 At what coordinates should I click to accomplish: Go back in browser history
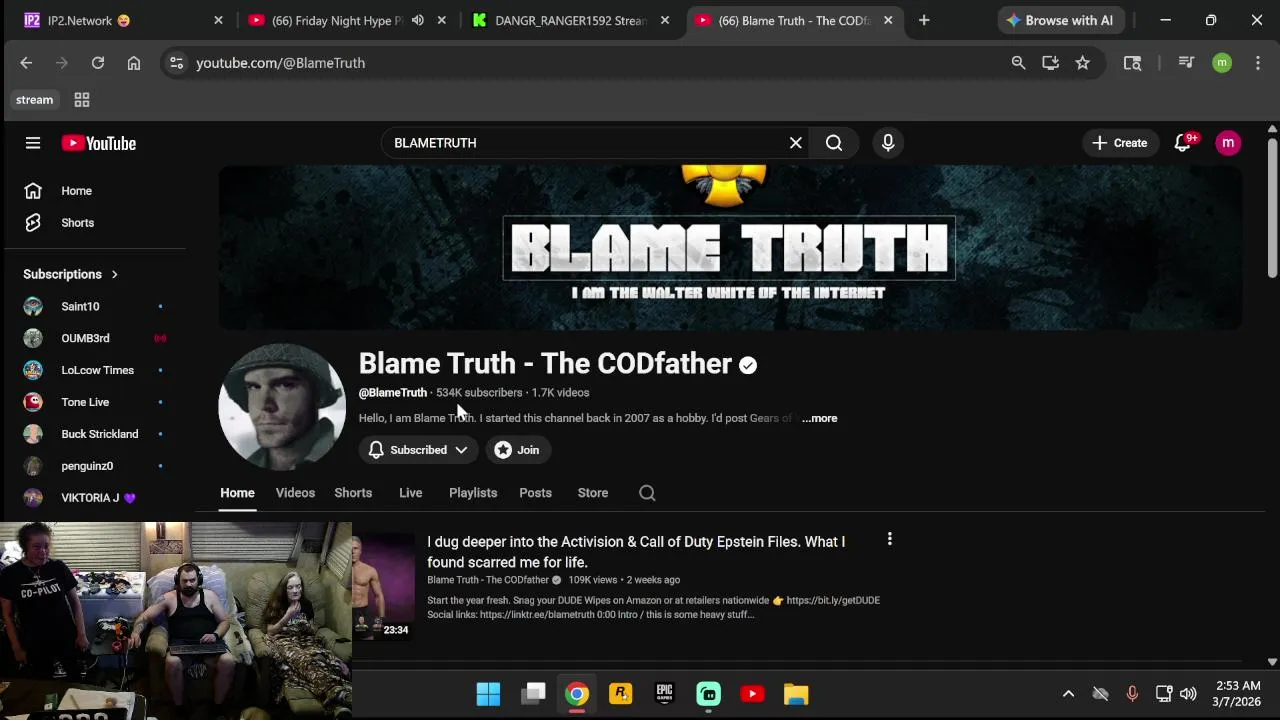pyautogui.click(x=26, y=63)
